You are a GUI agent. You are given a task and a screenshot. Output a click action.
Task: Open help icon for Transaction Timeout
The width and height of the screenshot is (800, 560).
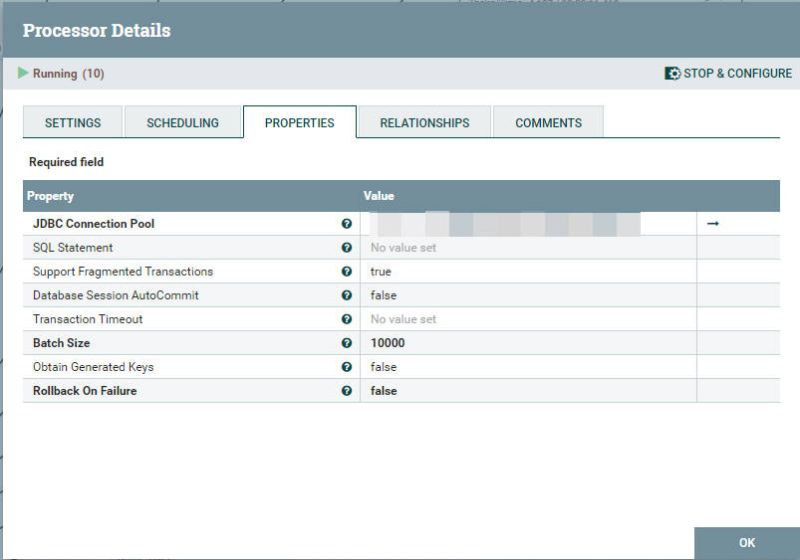(346, 319)
